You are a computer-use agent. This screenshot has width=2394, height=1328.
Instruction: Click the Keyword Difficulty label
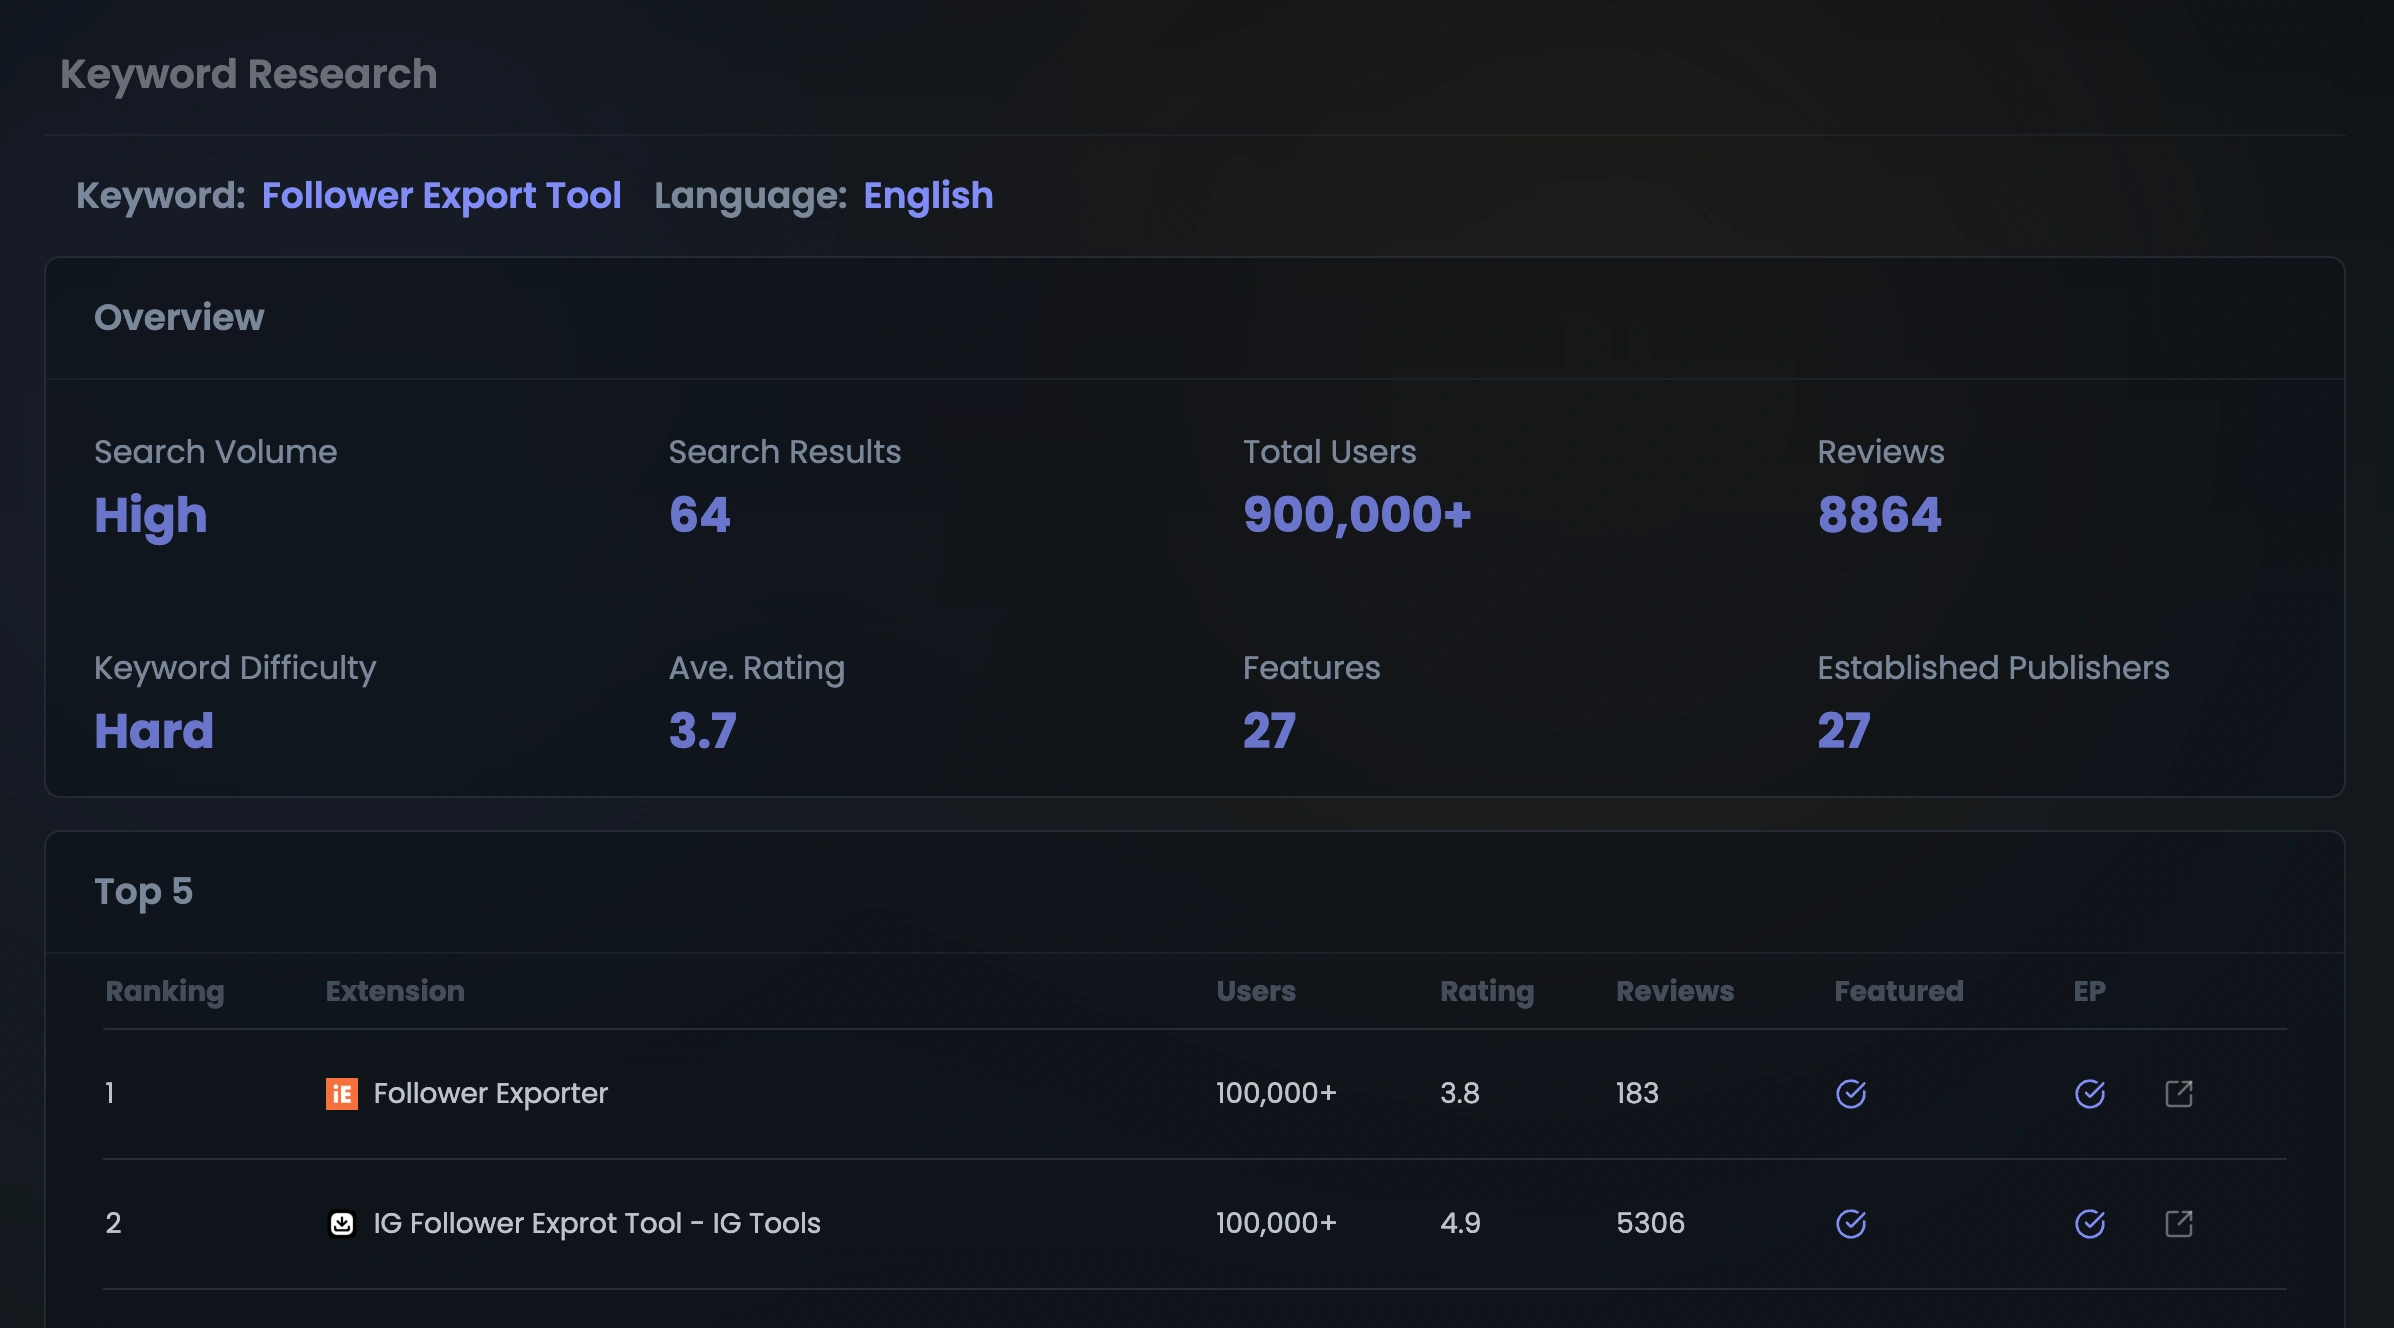[x=235, y=669]
